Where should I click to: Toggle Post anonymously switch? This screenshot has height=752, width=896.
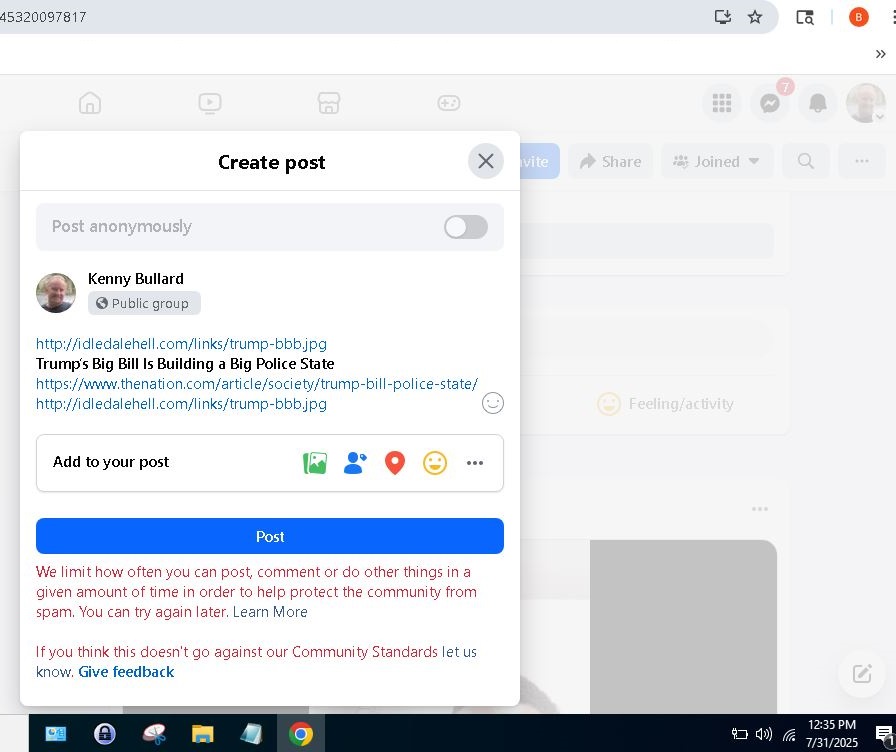466,227
